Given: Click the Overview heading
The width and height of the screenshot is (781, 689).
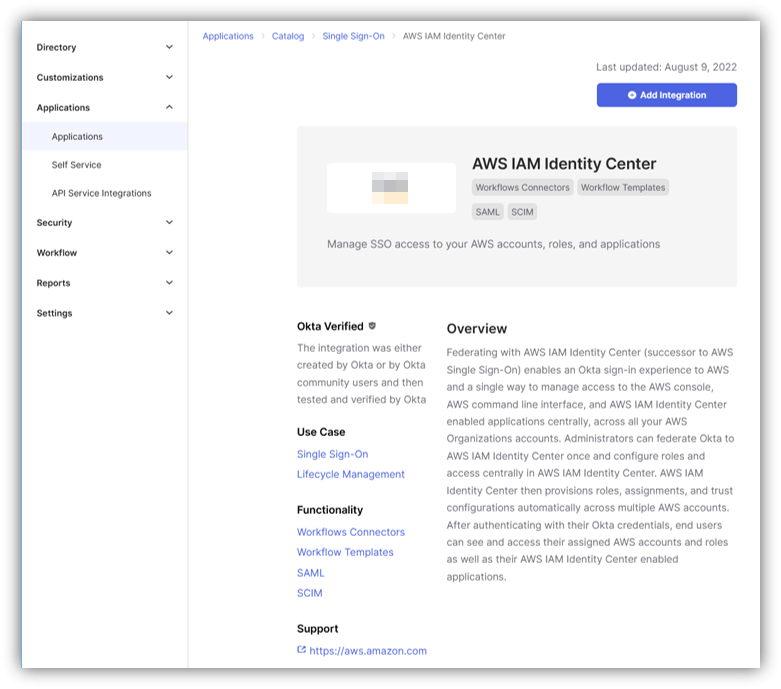Looking at the screenshot, I should click(x=477, y=329).
